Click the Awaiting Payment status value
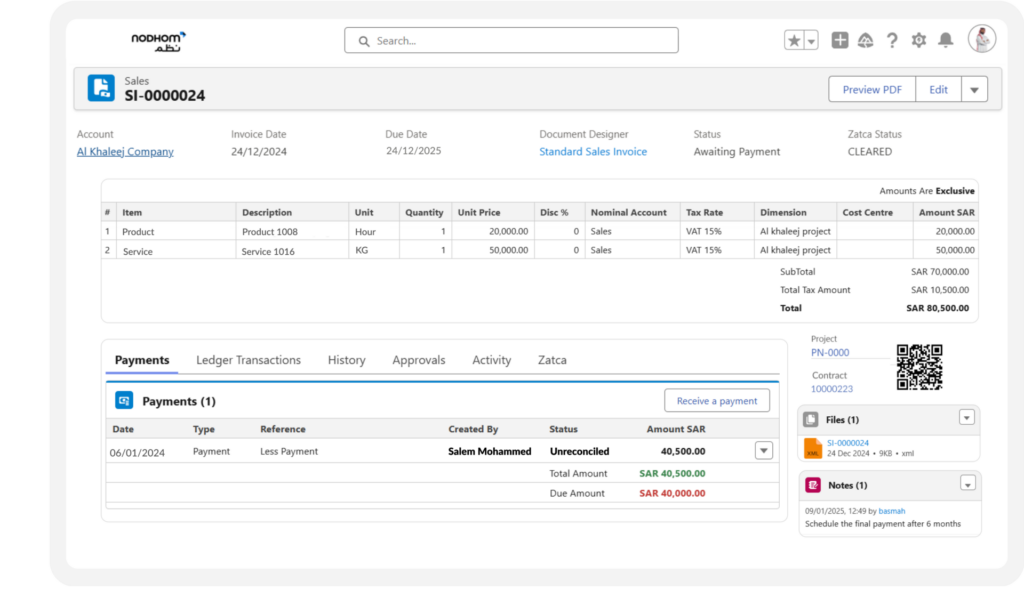Image resolution: width=1024 pixels, height=606 pixels. point(737,152)
